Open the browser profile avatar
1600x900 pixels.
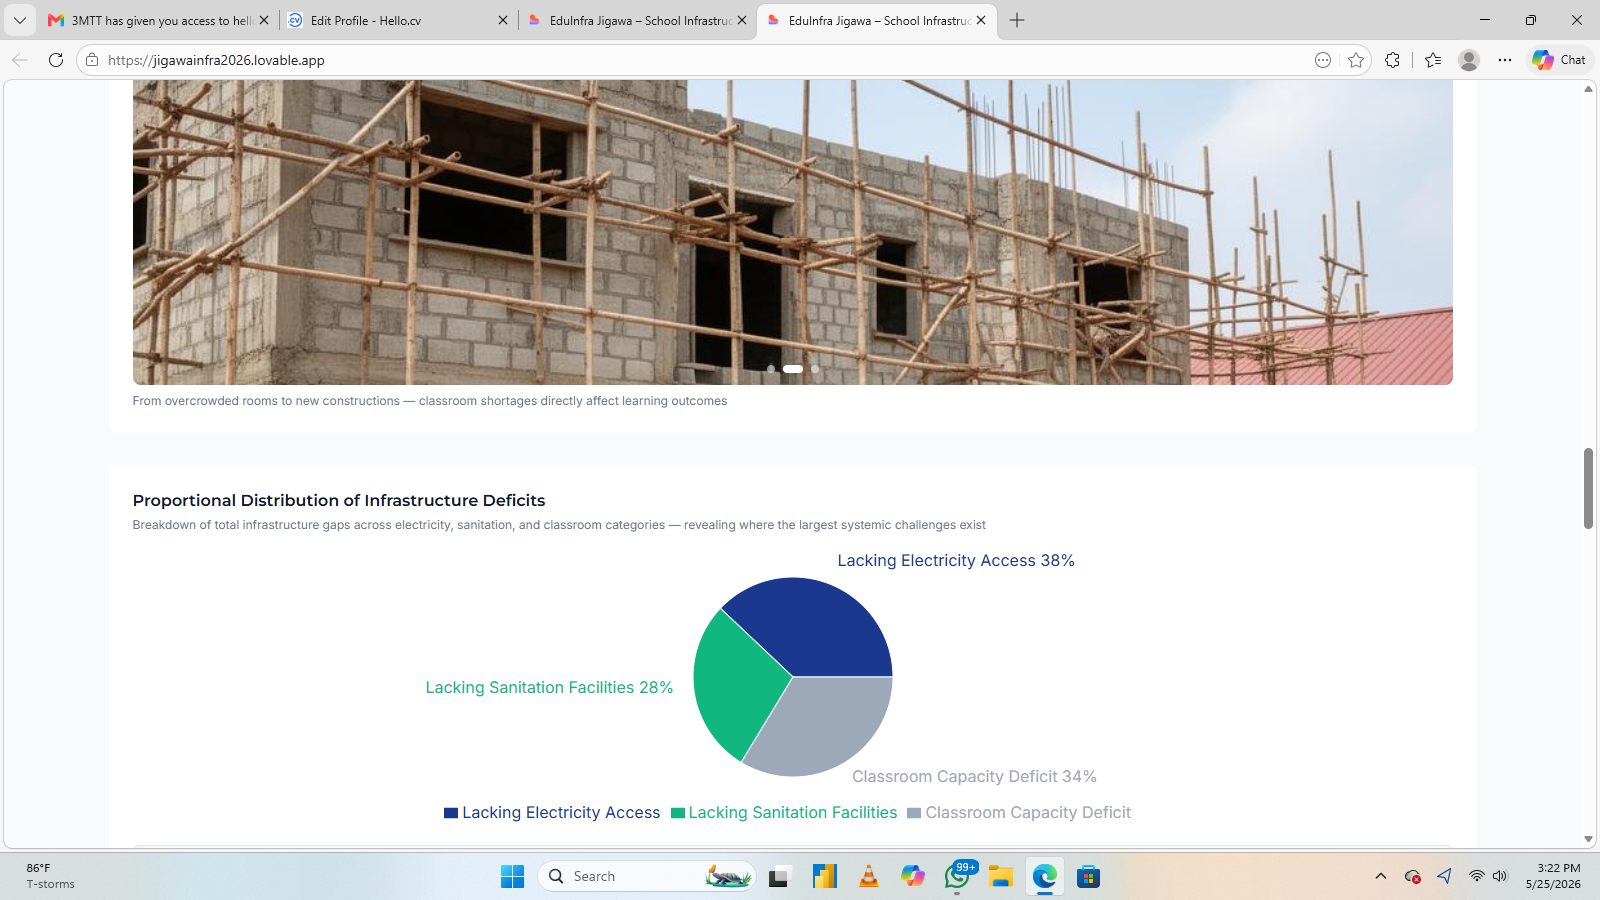(1469, 60)
